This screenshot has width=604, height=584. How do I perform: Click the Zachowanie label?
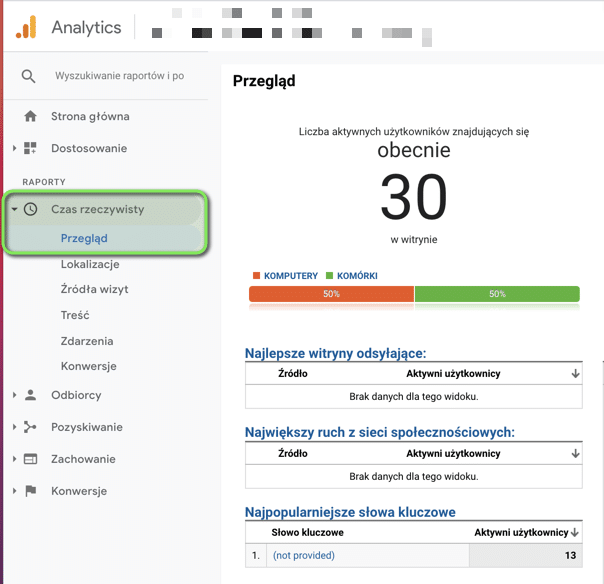(83, 459)
